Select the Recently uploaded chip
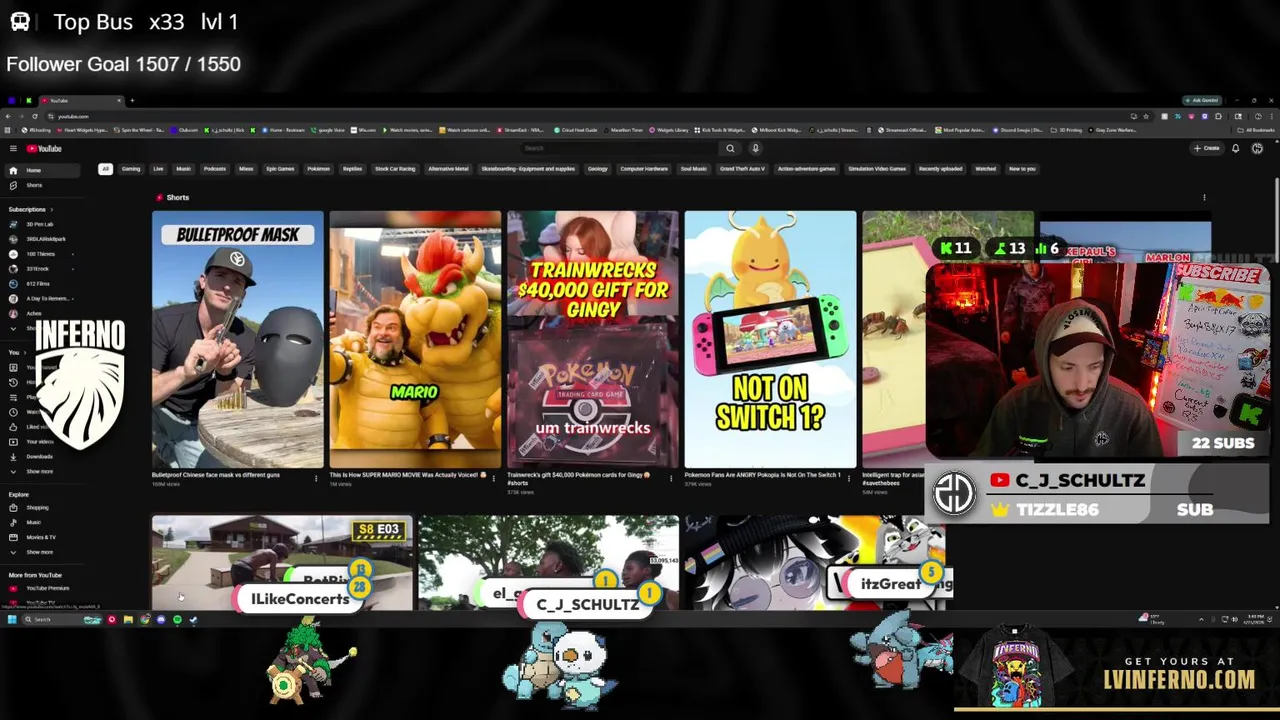 (x=941, y=169)
